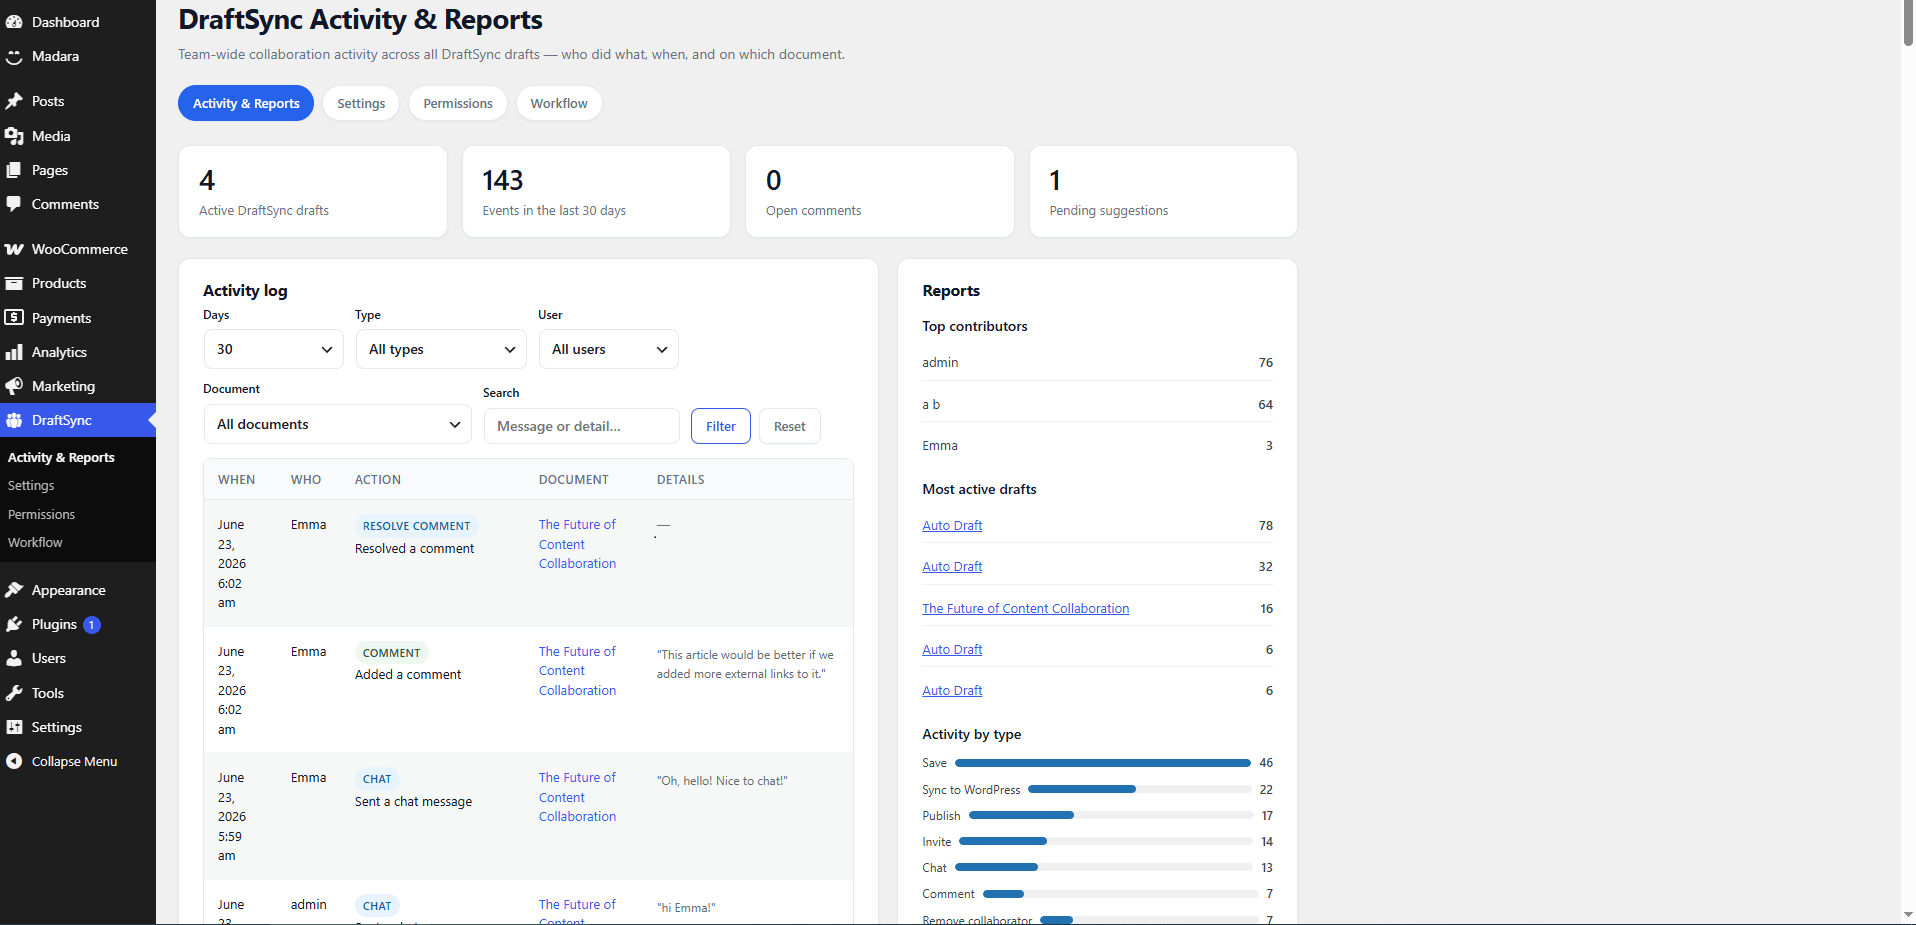Click the admin contributor row
The image size is (1916, 925).
click(1097, 362)
